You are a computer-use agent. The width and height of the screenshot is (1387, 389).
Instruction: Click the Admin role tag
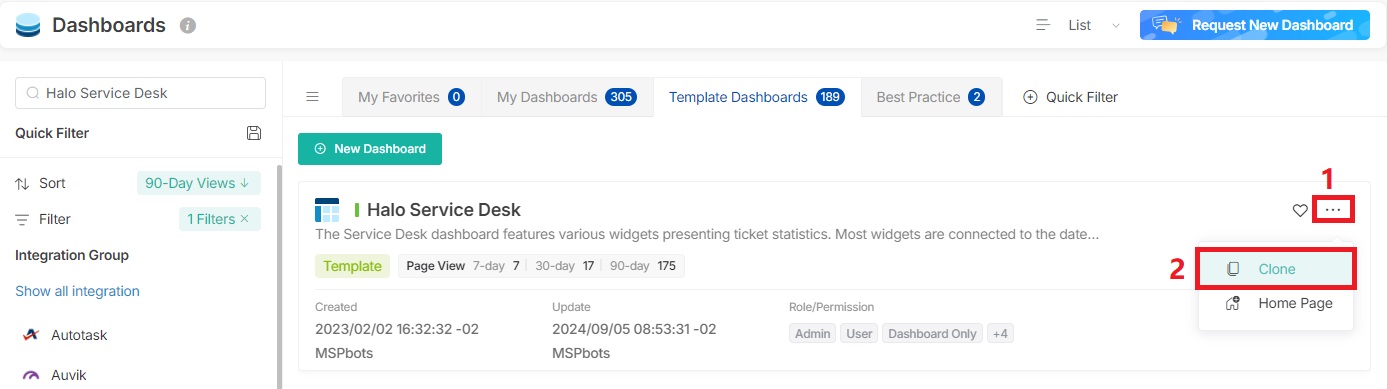pos(813,333)
